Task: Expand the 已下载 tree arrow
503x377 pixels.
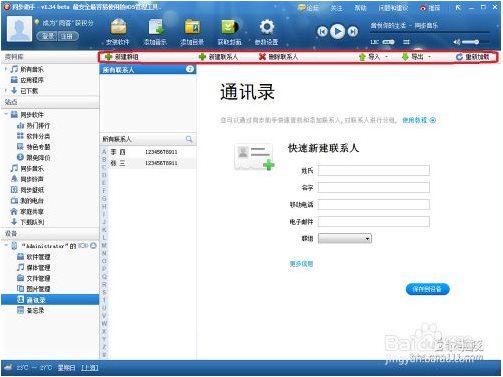Action: pyautogui.click(x=6, y=90)
